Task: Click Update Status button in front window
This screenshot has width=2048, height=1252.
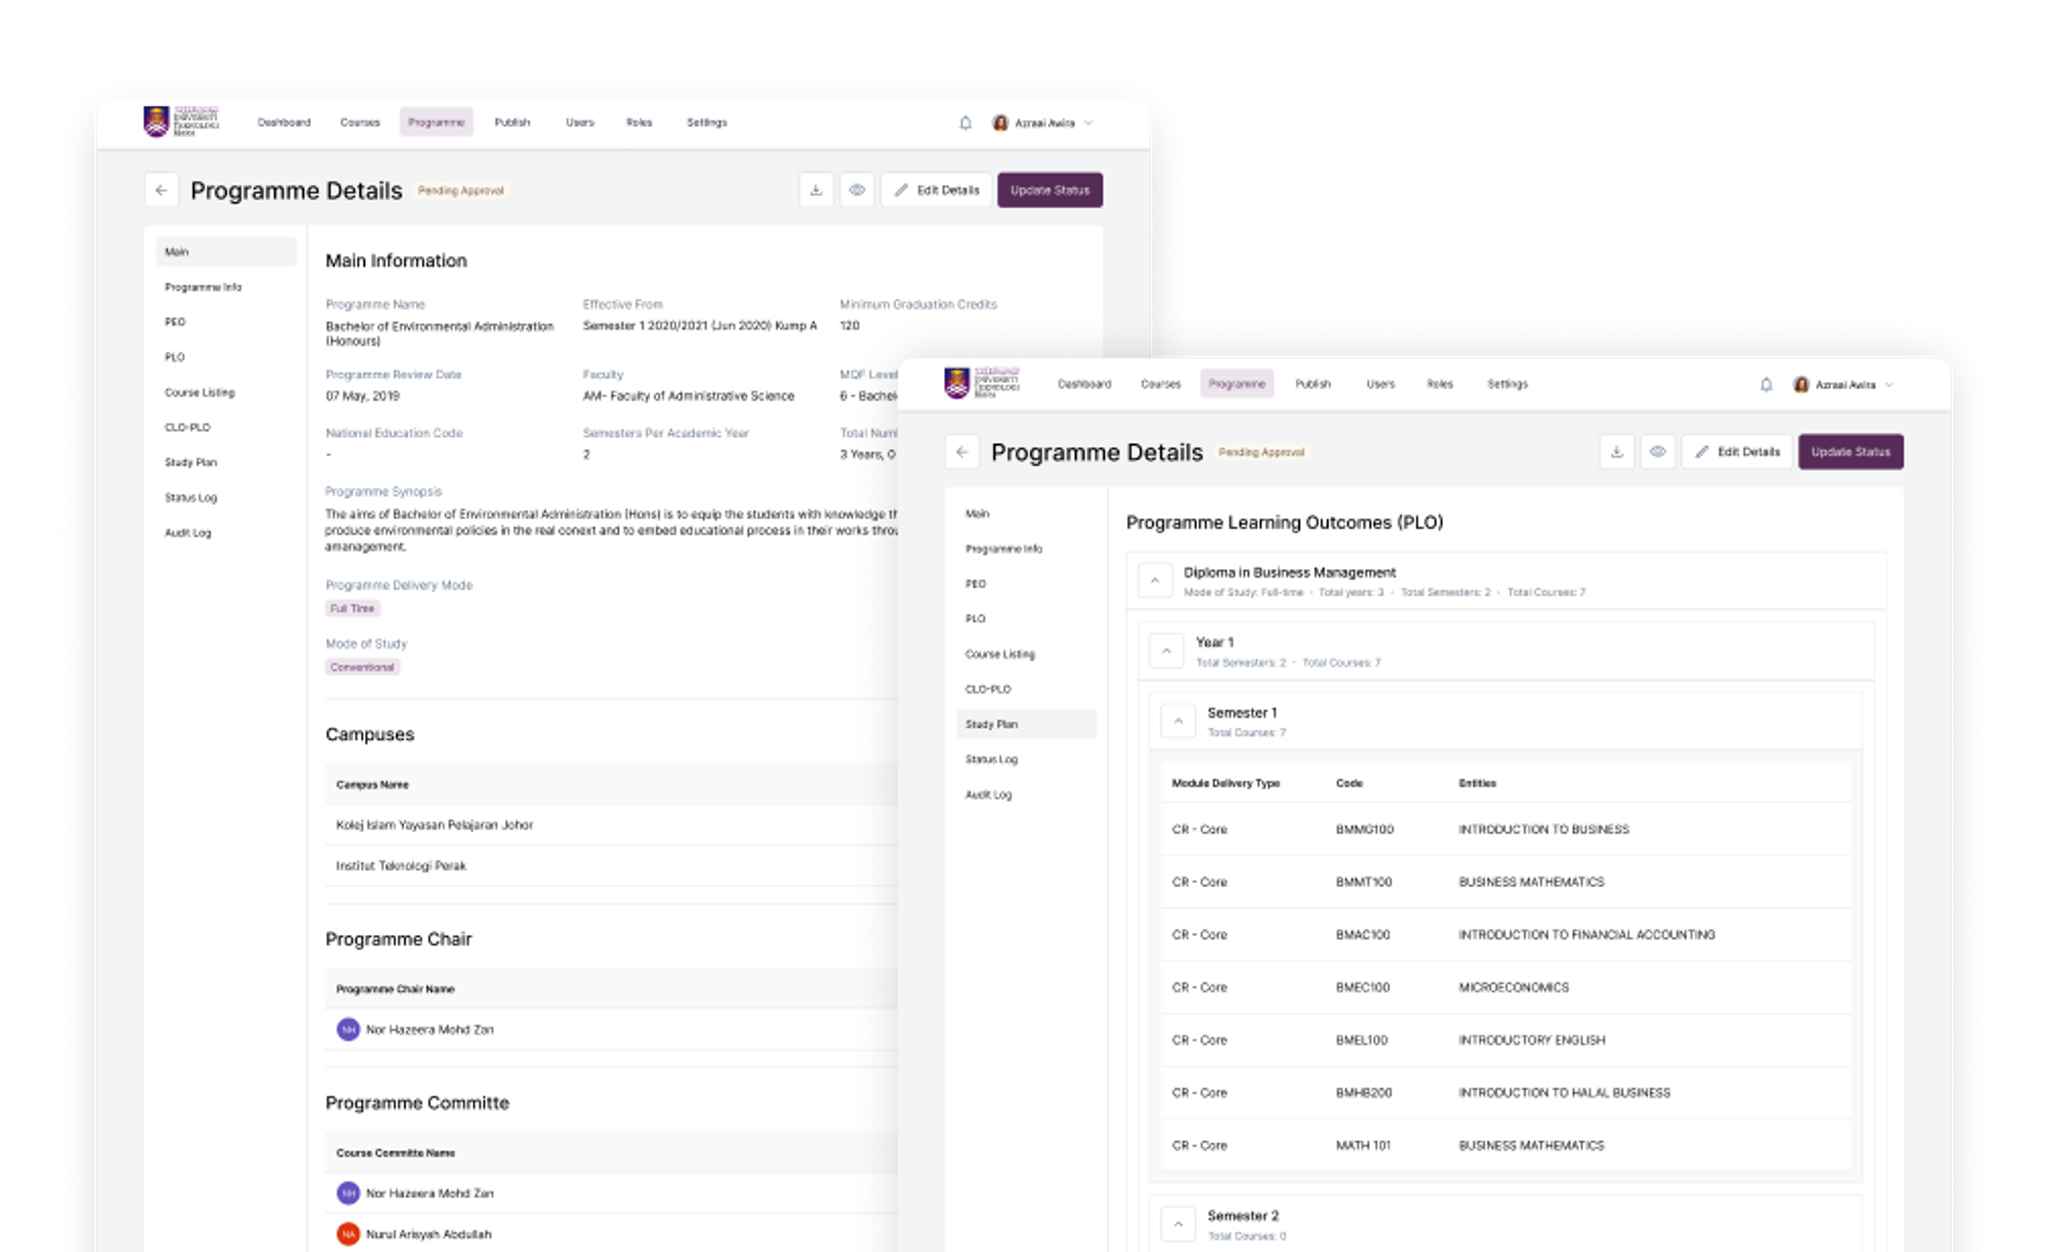Action: [1850, 452]
